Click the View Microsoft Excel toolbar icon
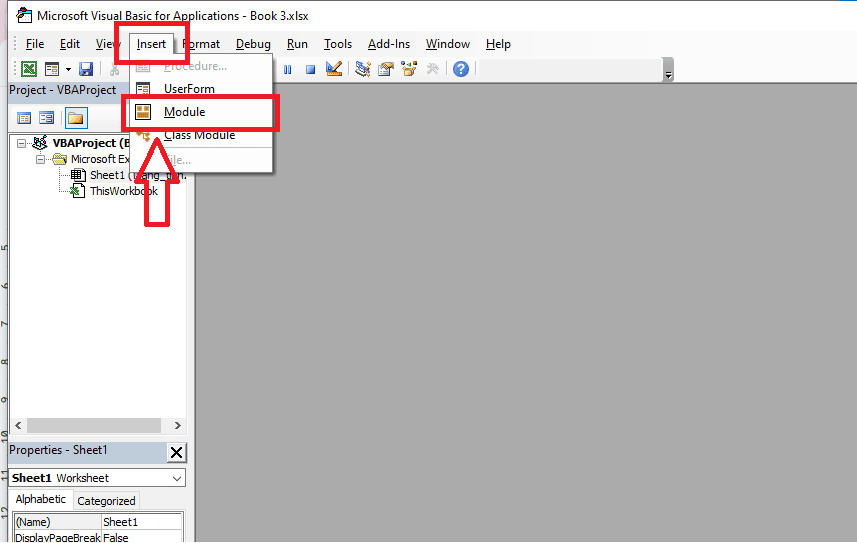The width and height of the screenshot is (857, 543). pyautogui.click(x=29, y=69)
